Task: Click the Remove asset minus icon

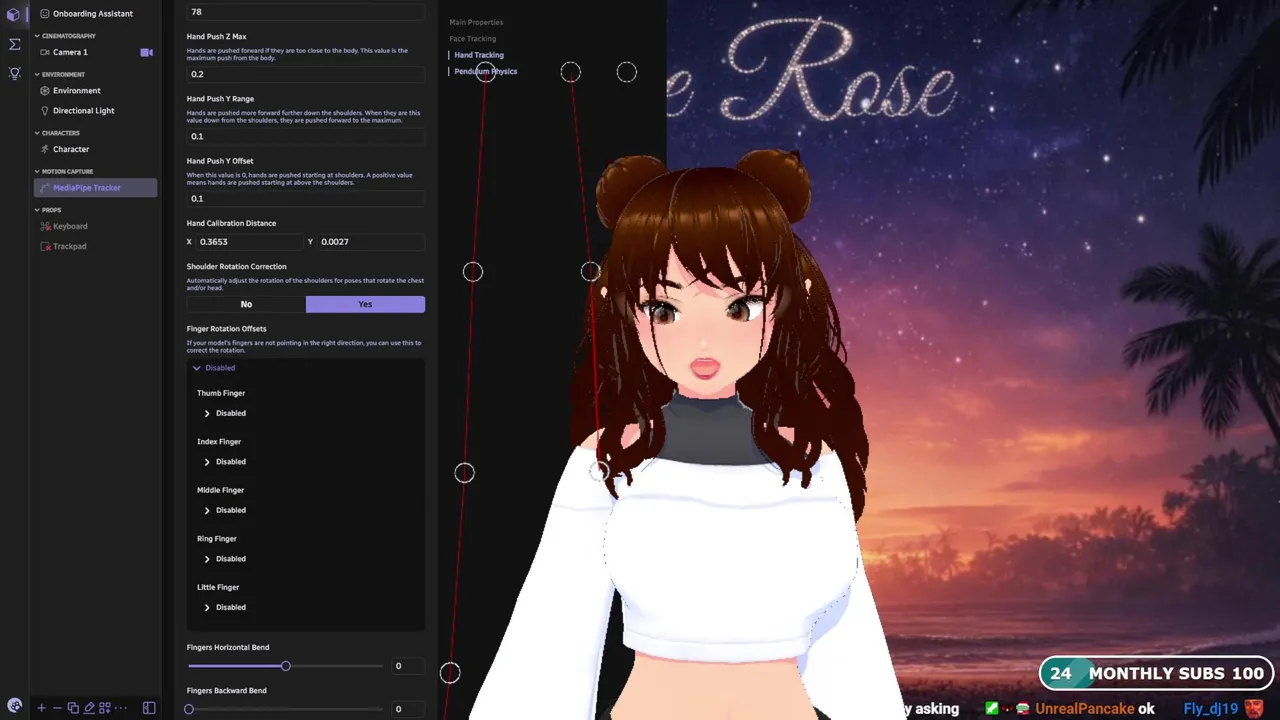Action: [57, 708]
